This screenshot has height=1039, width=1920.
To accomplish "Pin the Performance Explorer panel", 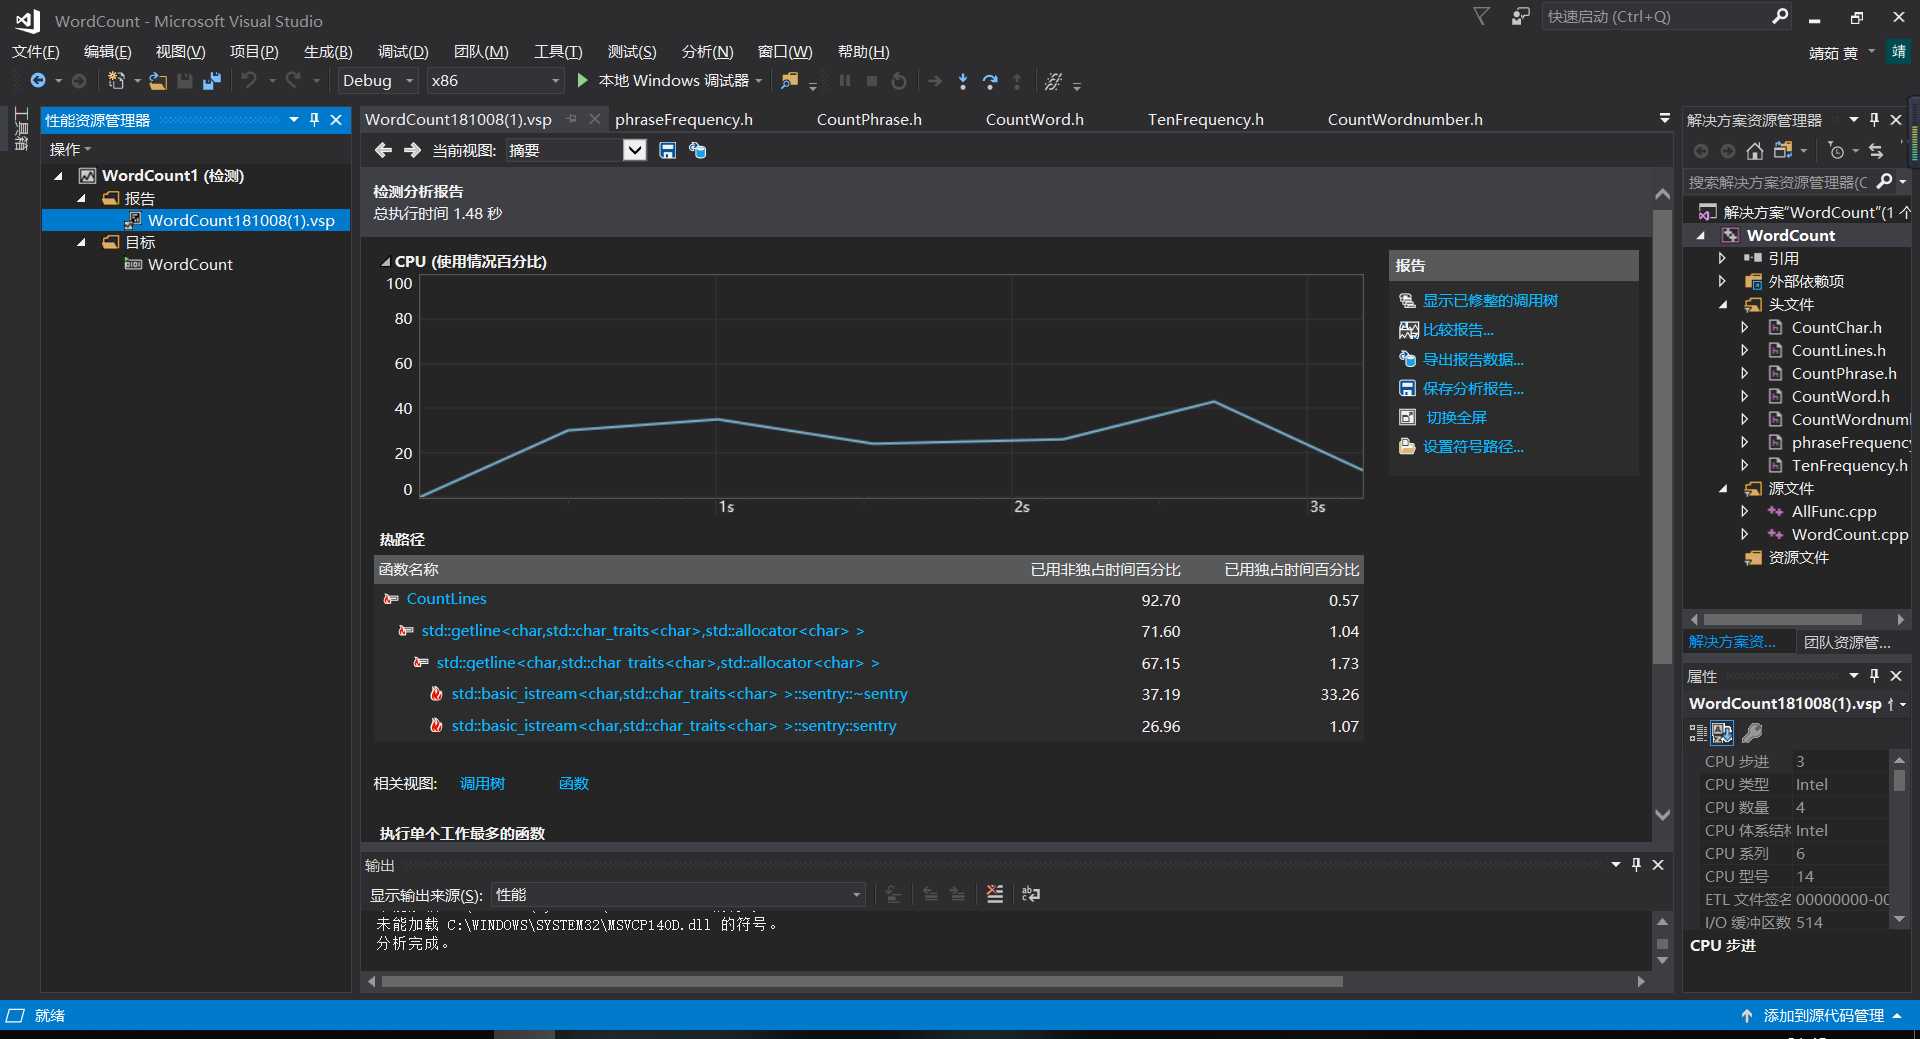I will [x=314, y=119].
